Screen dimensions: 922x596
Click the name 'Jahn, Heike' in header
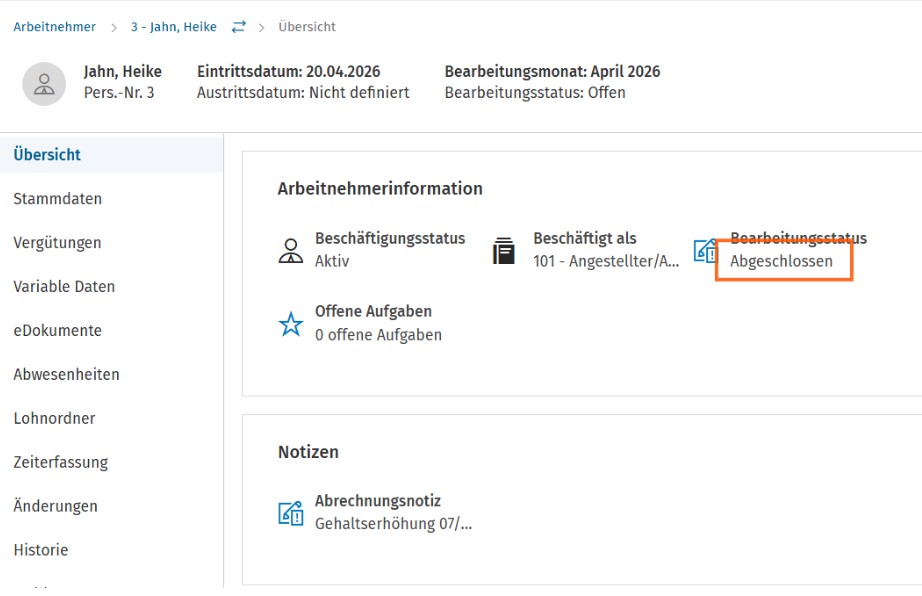122,71
